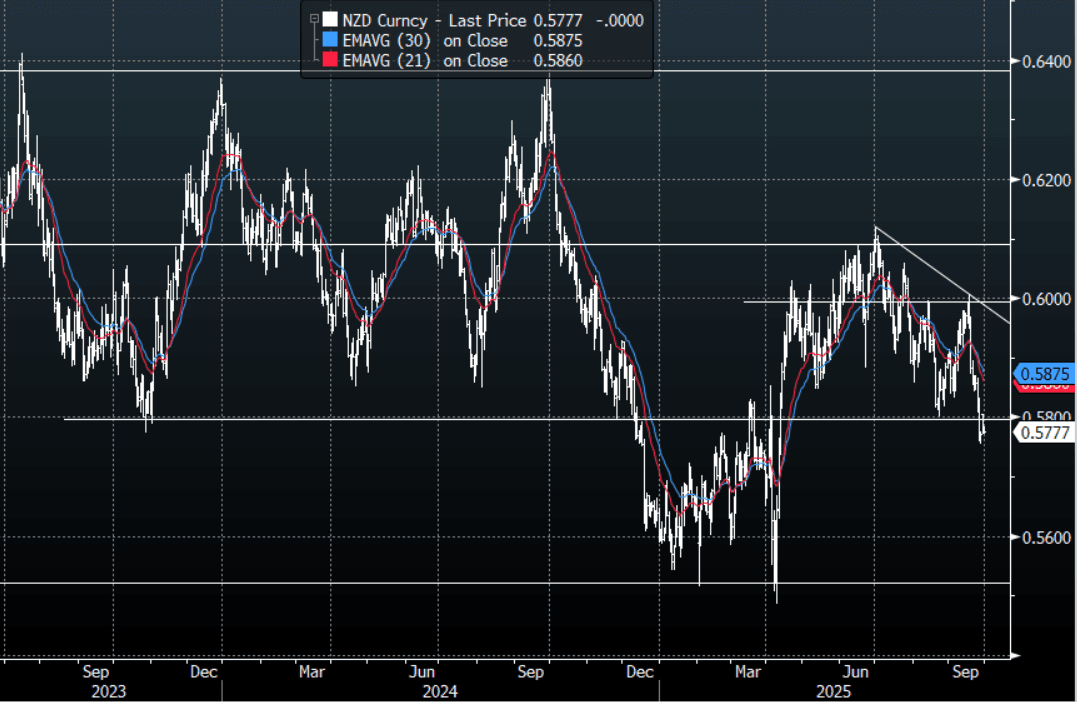Click the white NZD Curncy color swatch
Viewport: 1077px width, 702px height.
click(x=328, y=20)
